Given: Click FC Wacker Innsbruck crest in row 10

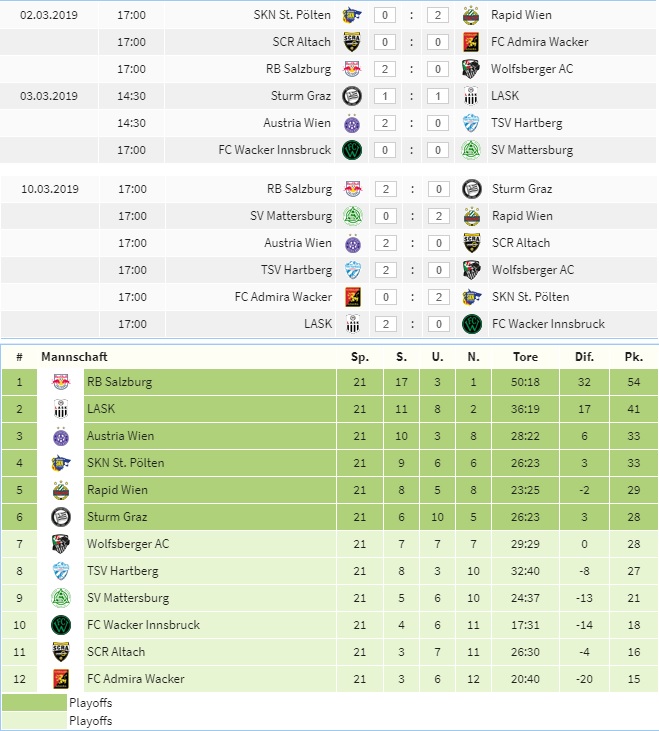Looking at the screenshot, I should point(61,625).
